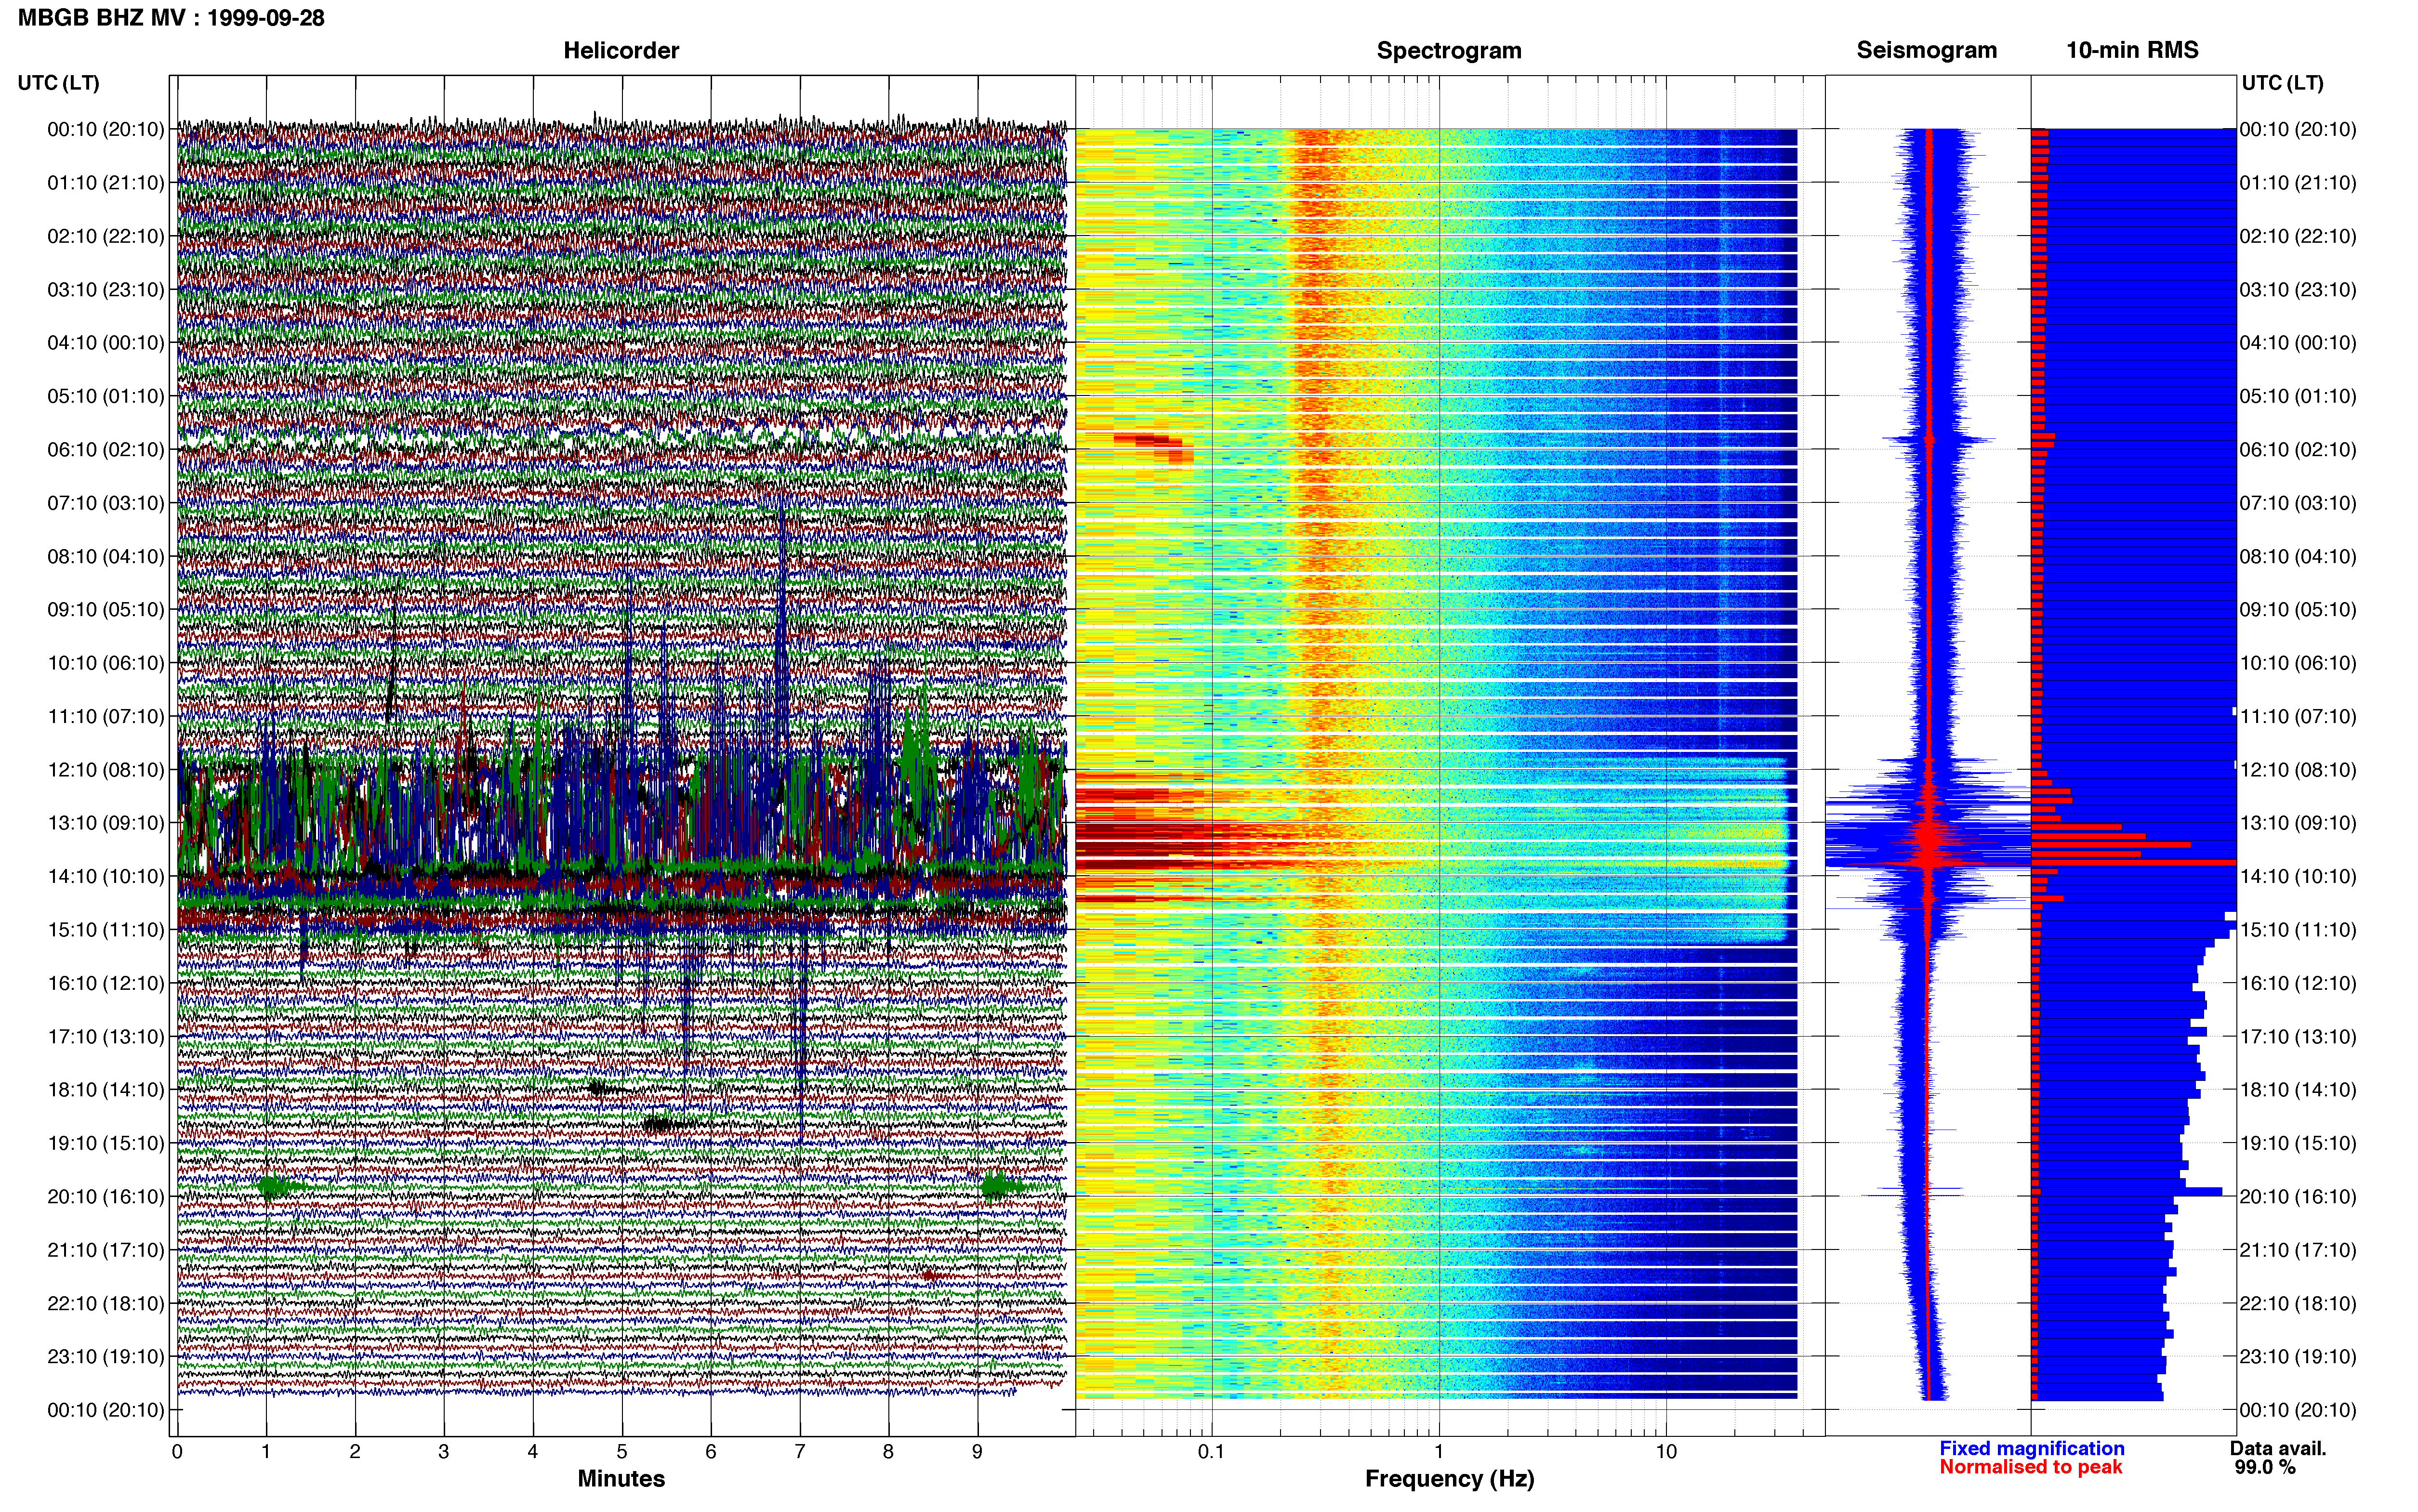The width and height of the screenshot is (2418, 1512).
Task: Click the helicorder time label "01:10 (21:10)"
Action: pyautogui.click(x=106, y=183)
